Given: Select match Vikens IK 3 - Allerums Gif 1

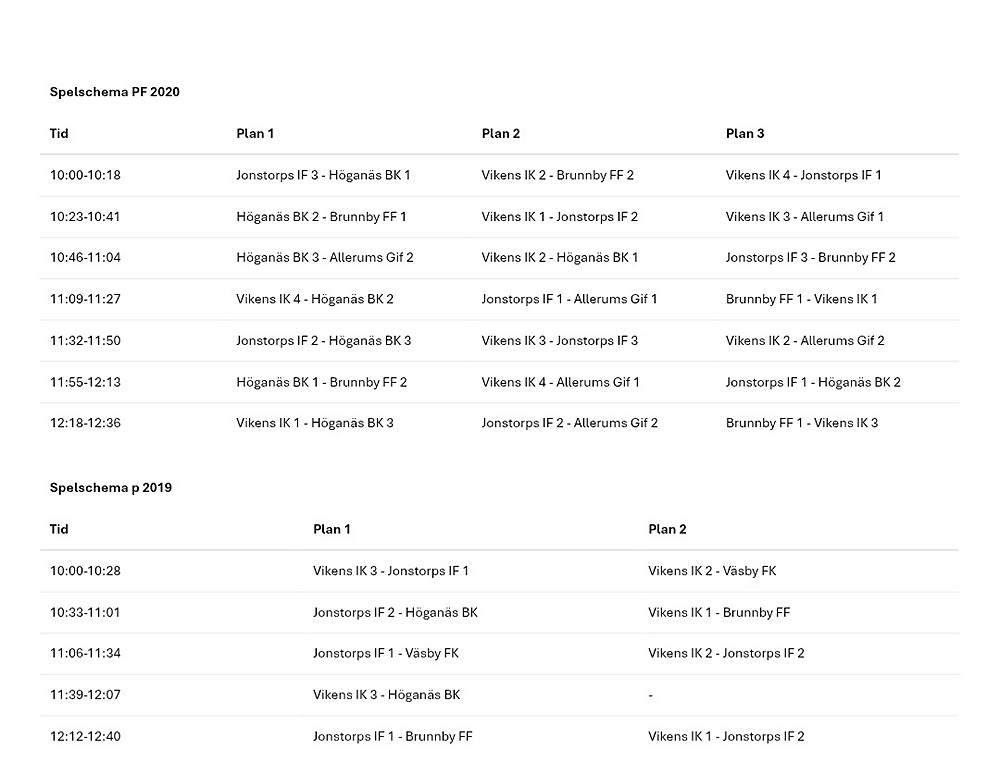Looking at the screenshot, I should (804, 217).
